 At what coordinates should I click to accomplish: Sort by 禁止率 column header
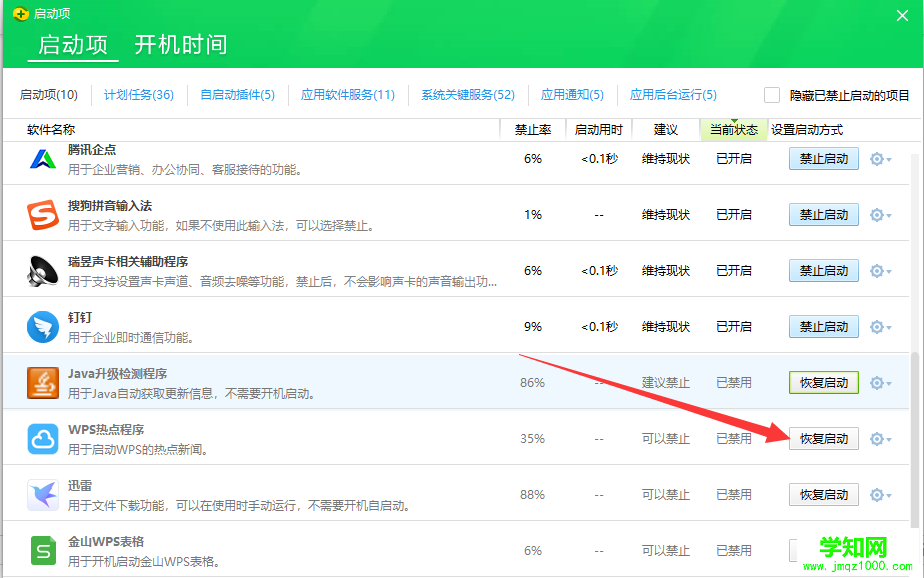pyautogui.click(x=533, y=130)
